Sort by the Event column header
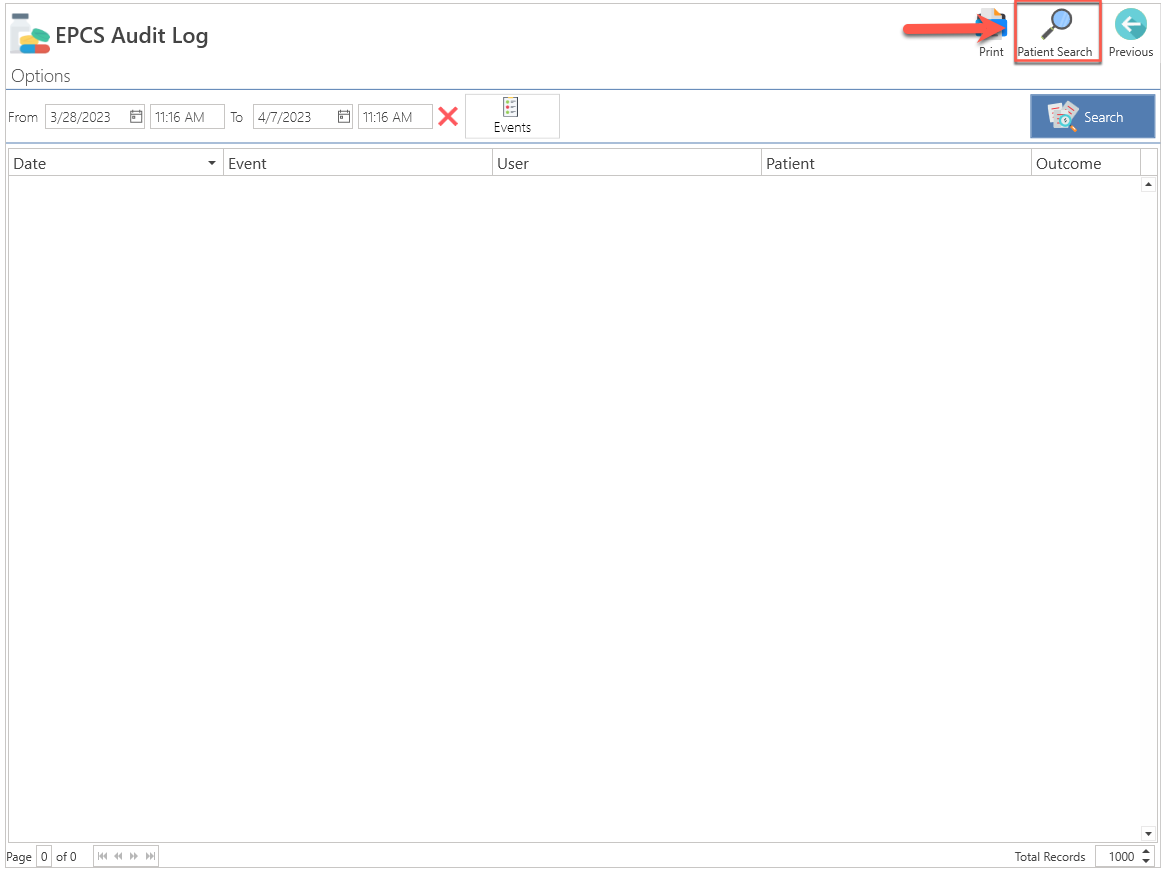Viewport: 1162px width, 872px height. point(358,163)
